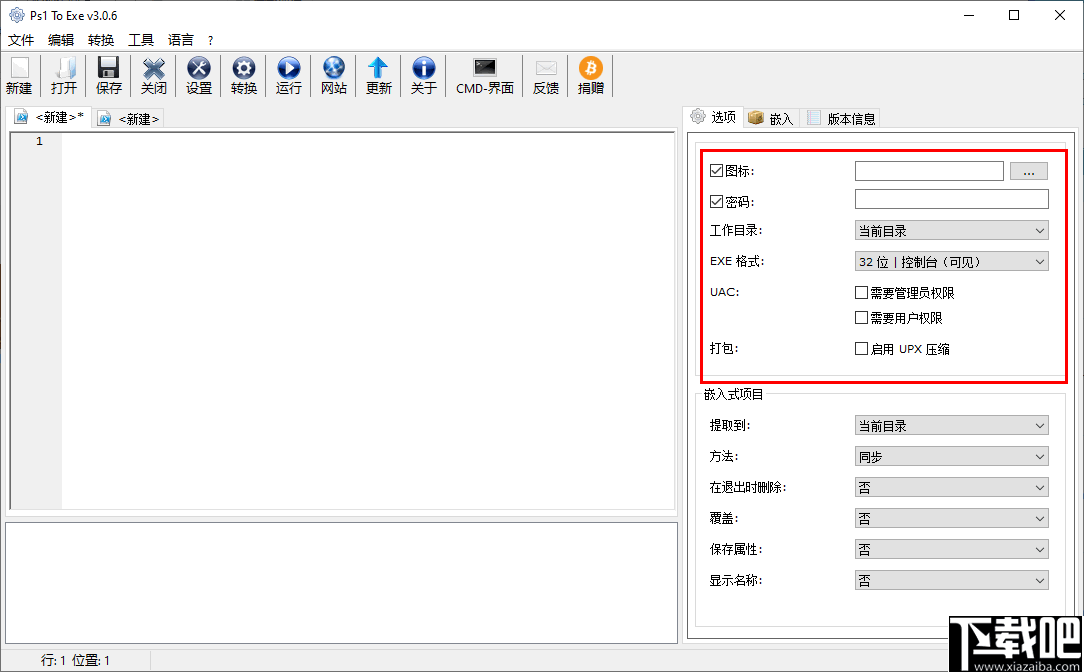Open the 语言 menu
The height and width of the screenshot is (672, 1084).
(180, 40)
